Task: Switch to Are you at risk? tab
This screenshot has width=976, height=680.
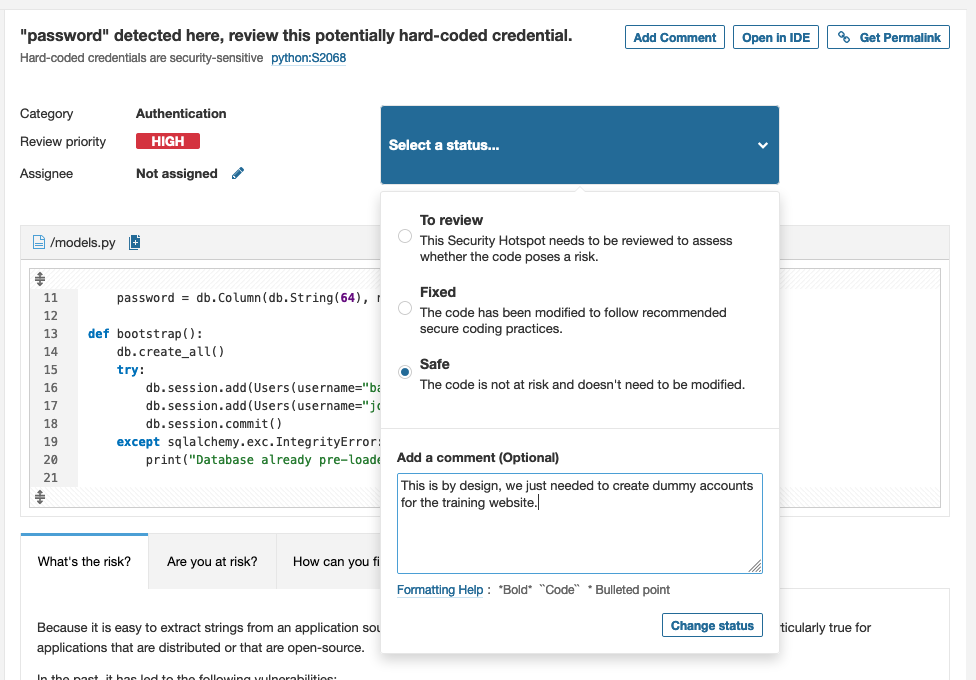Action: (212, 562)
